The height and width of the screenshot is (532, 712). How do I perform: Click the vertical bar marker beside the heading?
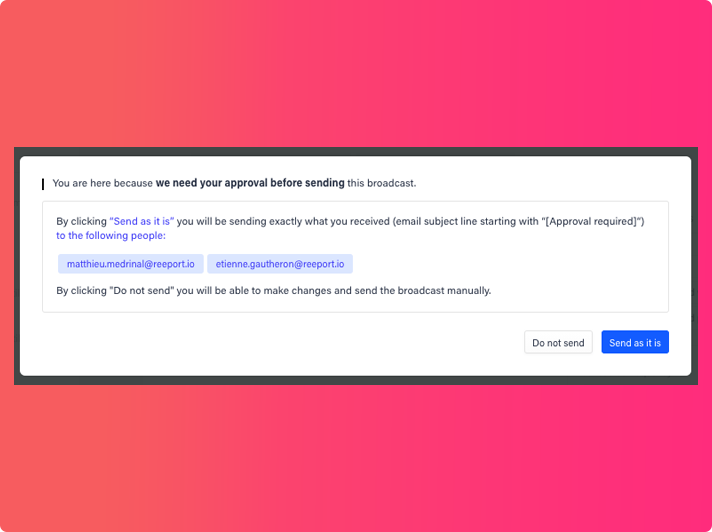pos(43,184)
